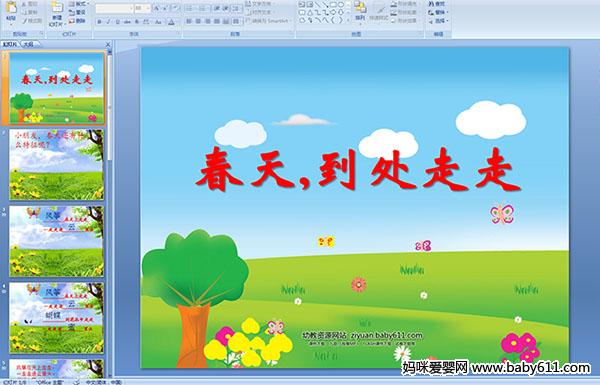This screenshot has height=385, width=600.
Task: Click the strikethrough icon in the font group
Action: click(127, 22)
